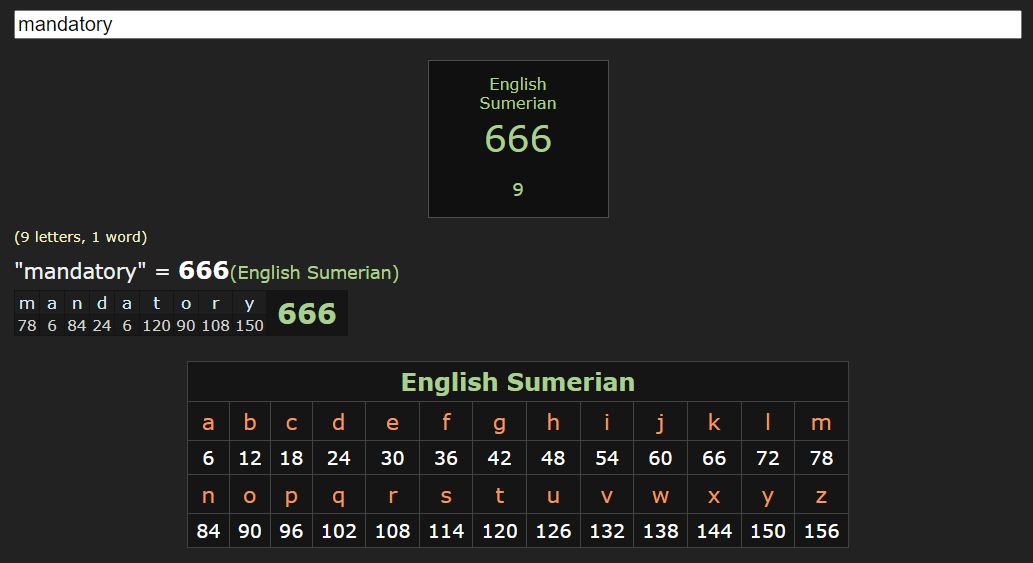Image resolution: width=1033 pixels, height=563 pixels.
Task: Click value 42 in the cipher table
Action: point(499,458)
